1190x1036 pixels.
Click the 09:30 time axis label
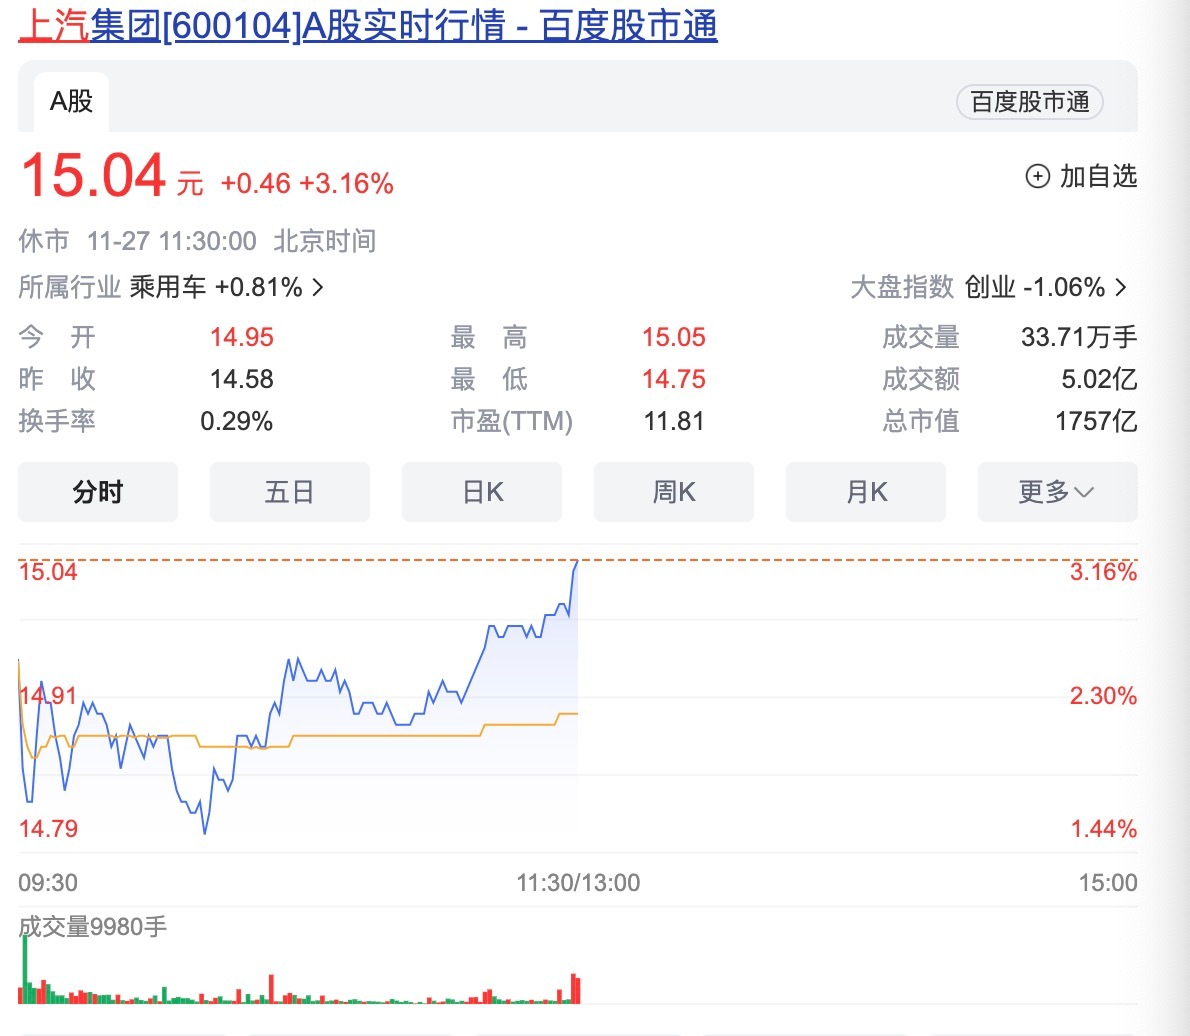pyautogui.click(x=48, y=882)
